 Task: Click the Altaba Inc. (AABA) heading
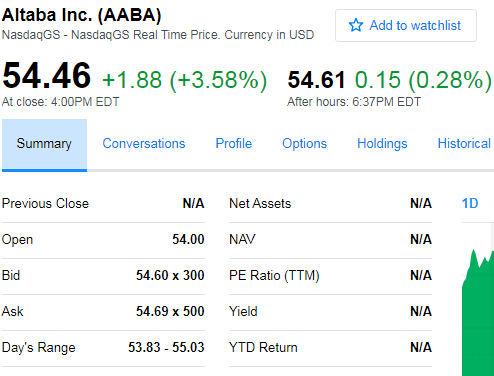pos(82,15)
